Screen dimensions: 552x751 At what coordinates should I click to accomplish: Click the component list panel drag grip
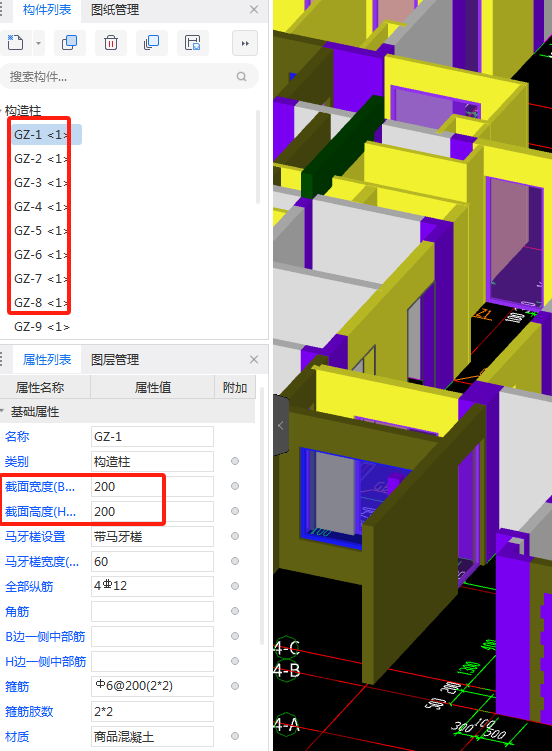1,10
